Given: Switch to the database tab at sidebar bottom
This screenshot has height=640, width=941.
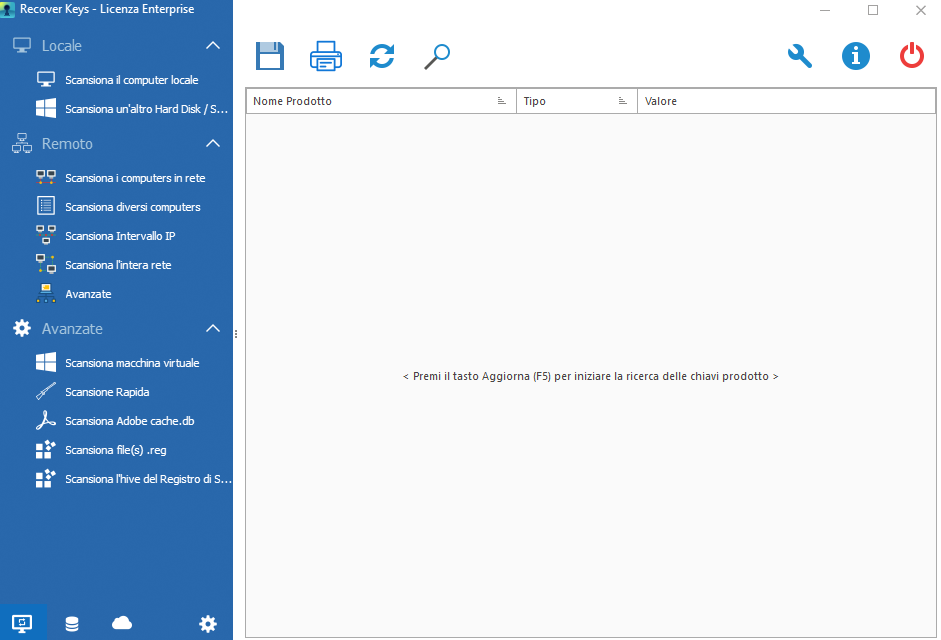Looking at the screenshot, I should pos(72,624).
